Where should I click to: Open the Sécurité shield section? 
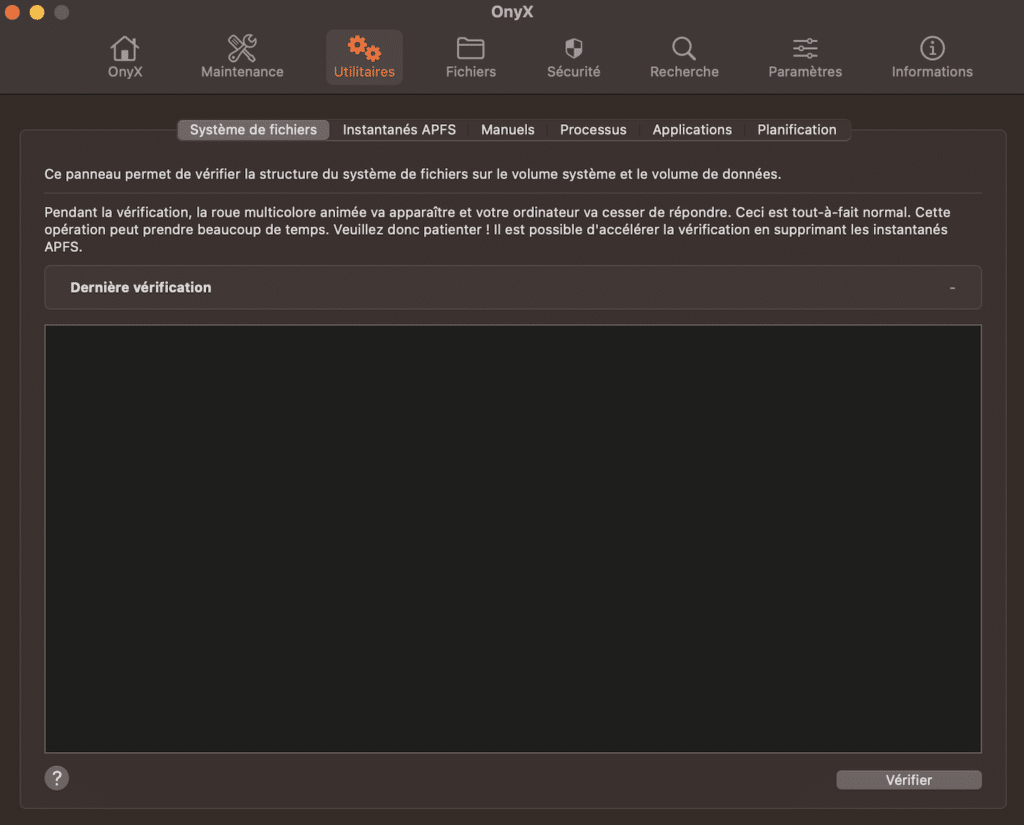573,57
